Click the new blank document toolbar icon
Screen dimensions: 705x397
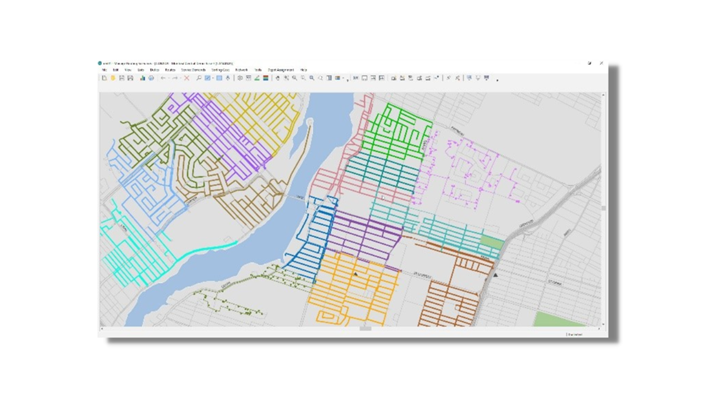point(104,78)
